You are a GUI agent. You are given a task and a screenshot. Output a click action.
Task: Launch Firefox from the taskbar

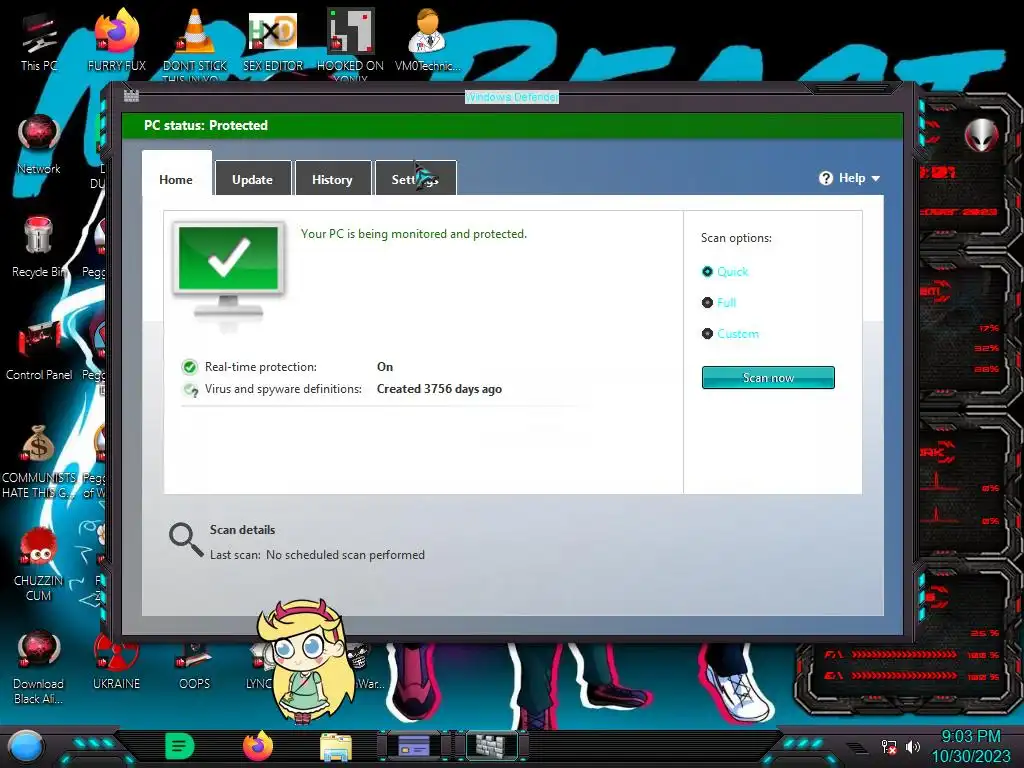point(258,746)
